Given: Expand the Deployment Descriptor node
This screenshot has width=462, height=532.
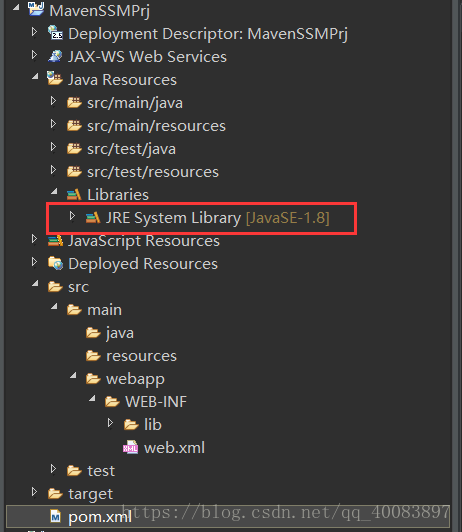Looking at the screenshot, I should click(34, 32).
